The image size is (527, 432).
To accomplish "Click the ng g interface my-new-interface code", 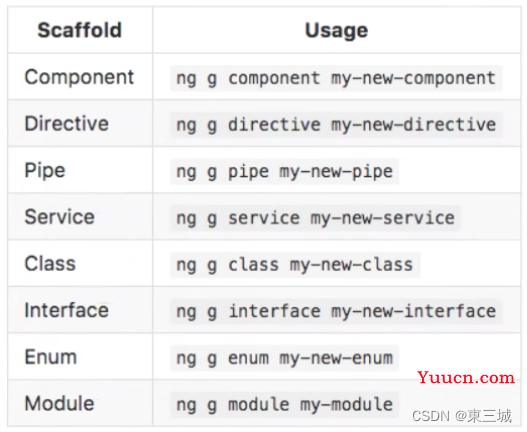I will click(336, 311).
